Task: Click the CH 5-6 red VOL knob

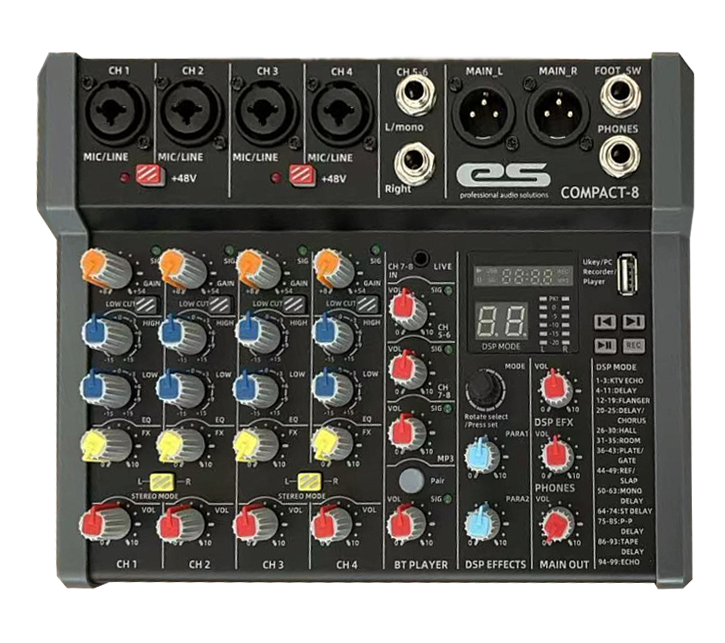Action: coord(408,308)
